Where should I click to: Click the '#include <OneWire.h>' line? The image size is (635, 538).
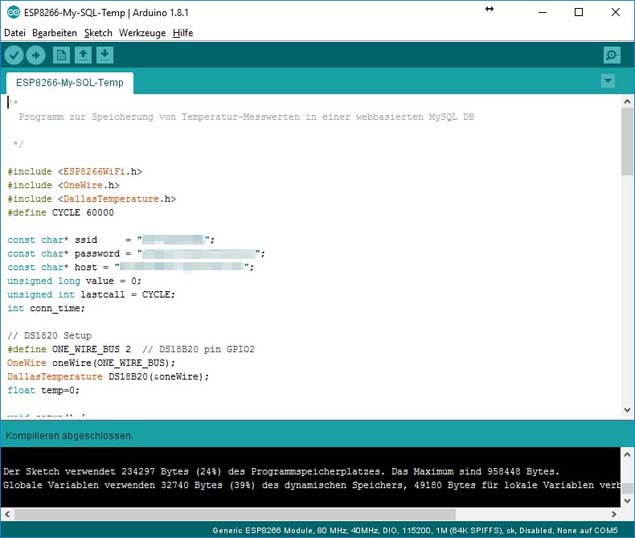point(64,185)
